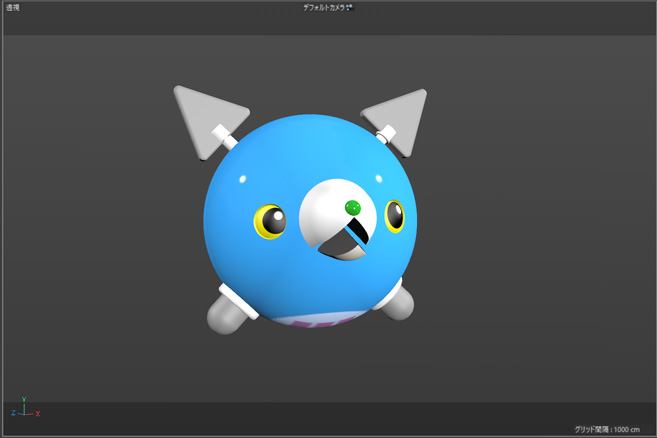Select the character's left yellow eye
Viewport: 657px width, 438px height.
(269, 221)
